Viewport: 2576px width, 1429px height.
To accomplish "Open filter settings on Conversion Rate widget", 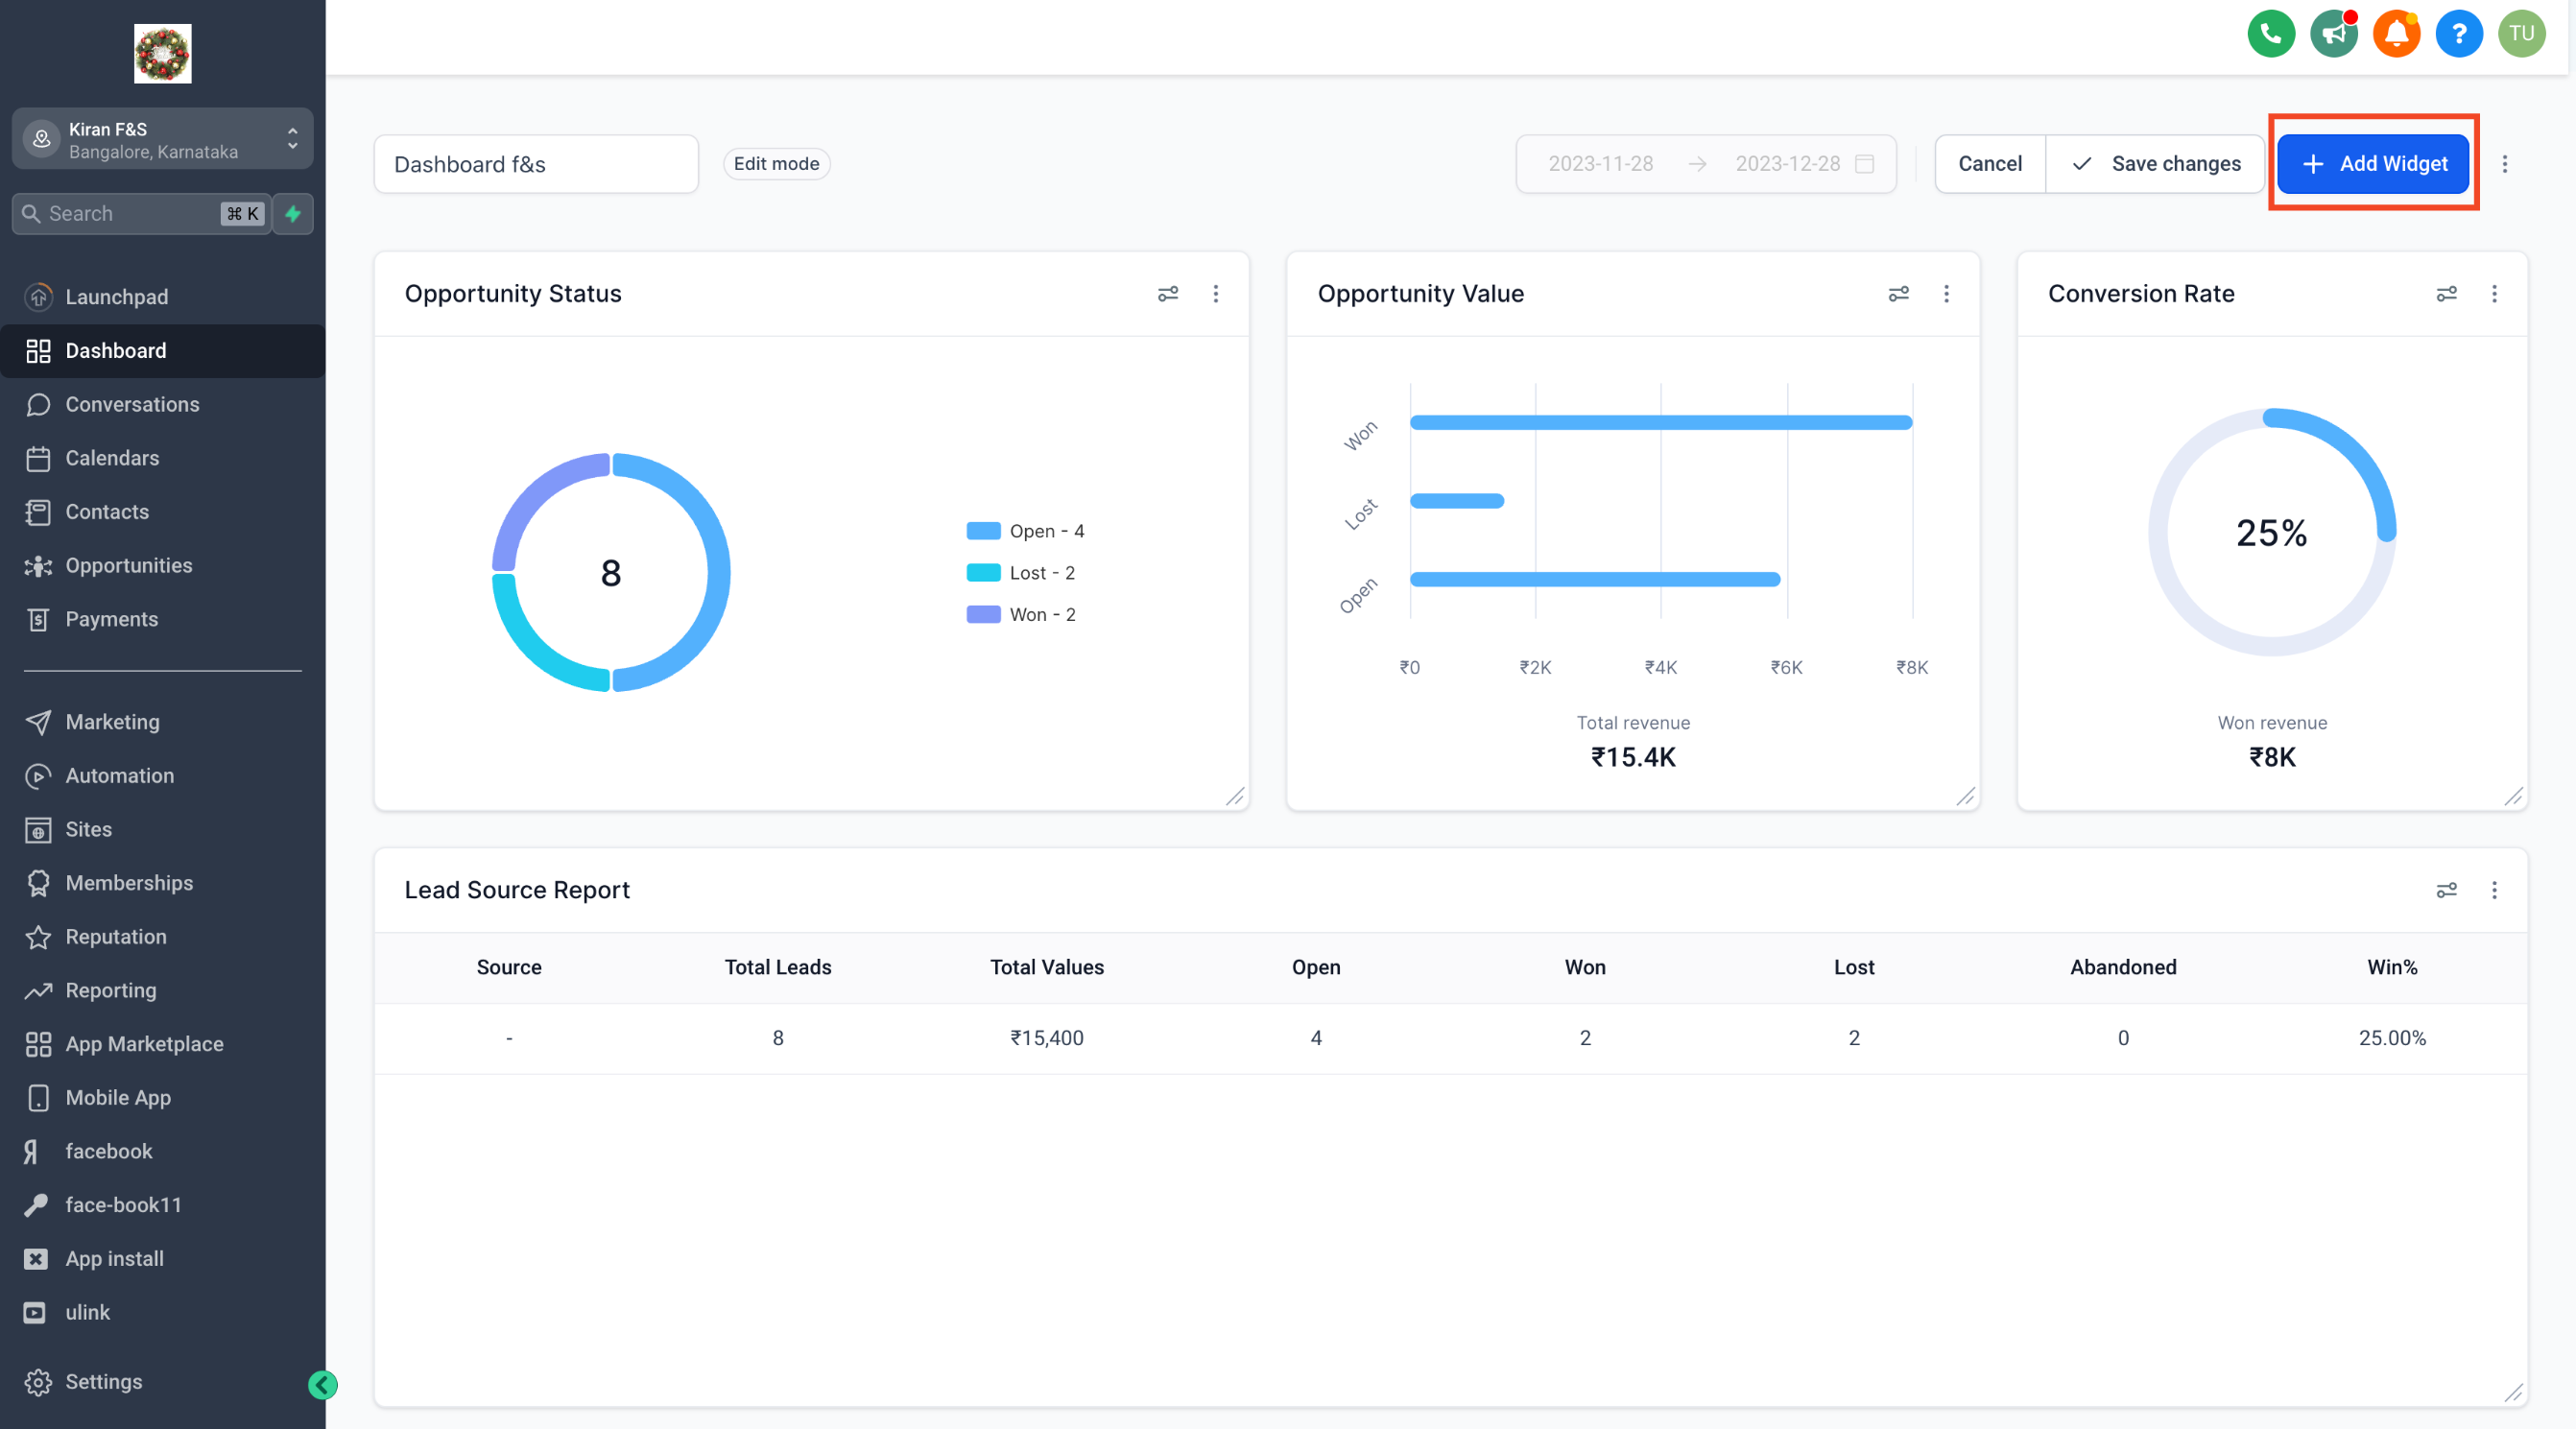I will click(x=2446, y=294).
